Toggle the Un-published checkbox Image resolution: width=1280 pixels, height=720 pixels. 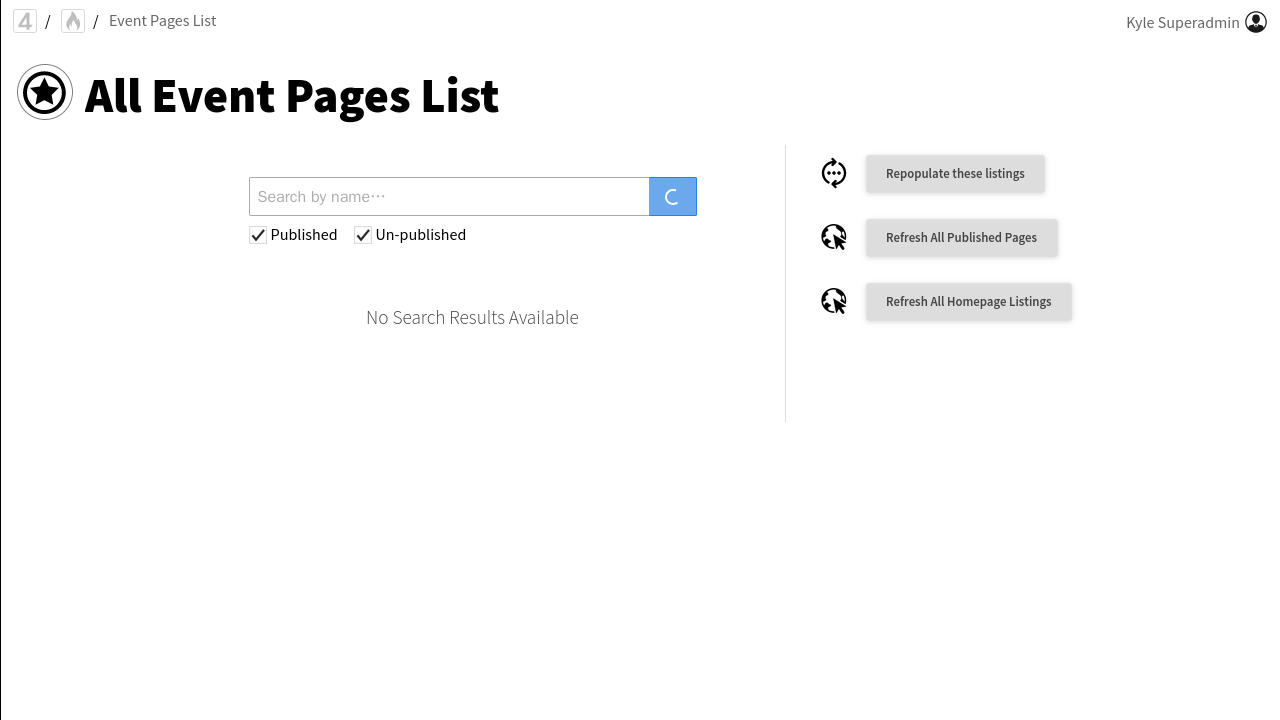pyautogui.click(x=363, y=235)
